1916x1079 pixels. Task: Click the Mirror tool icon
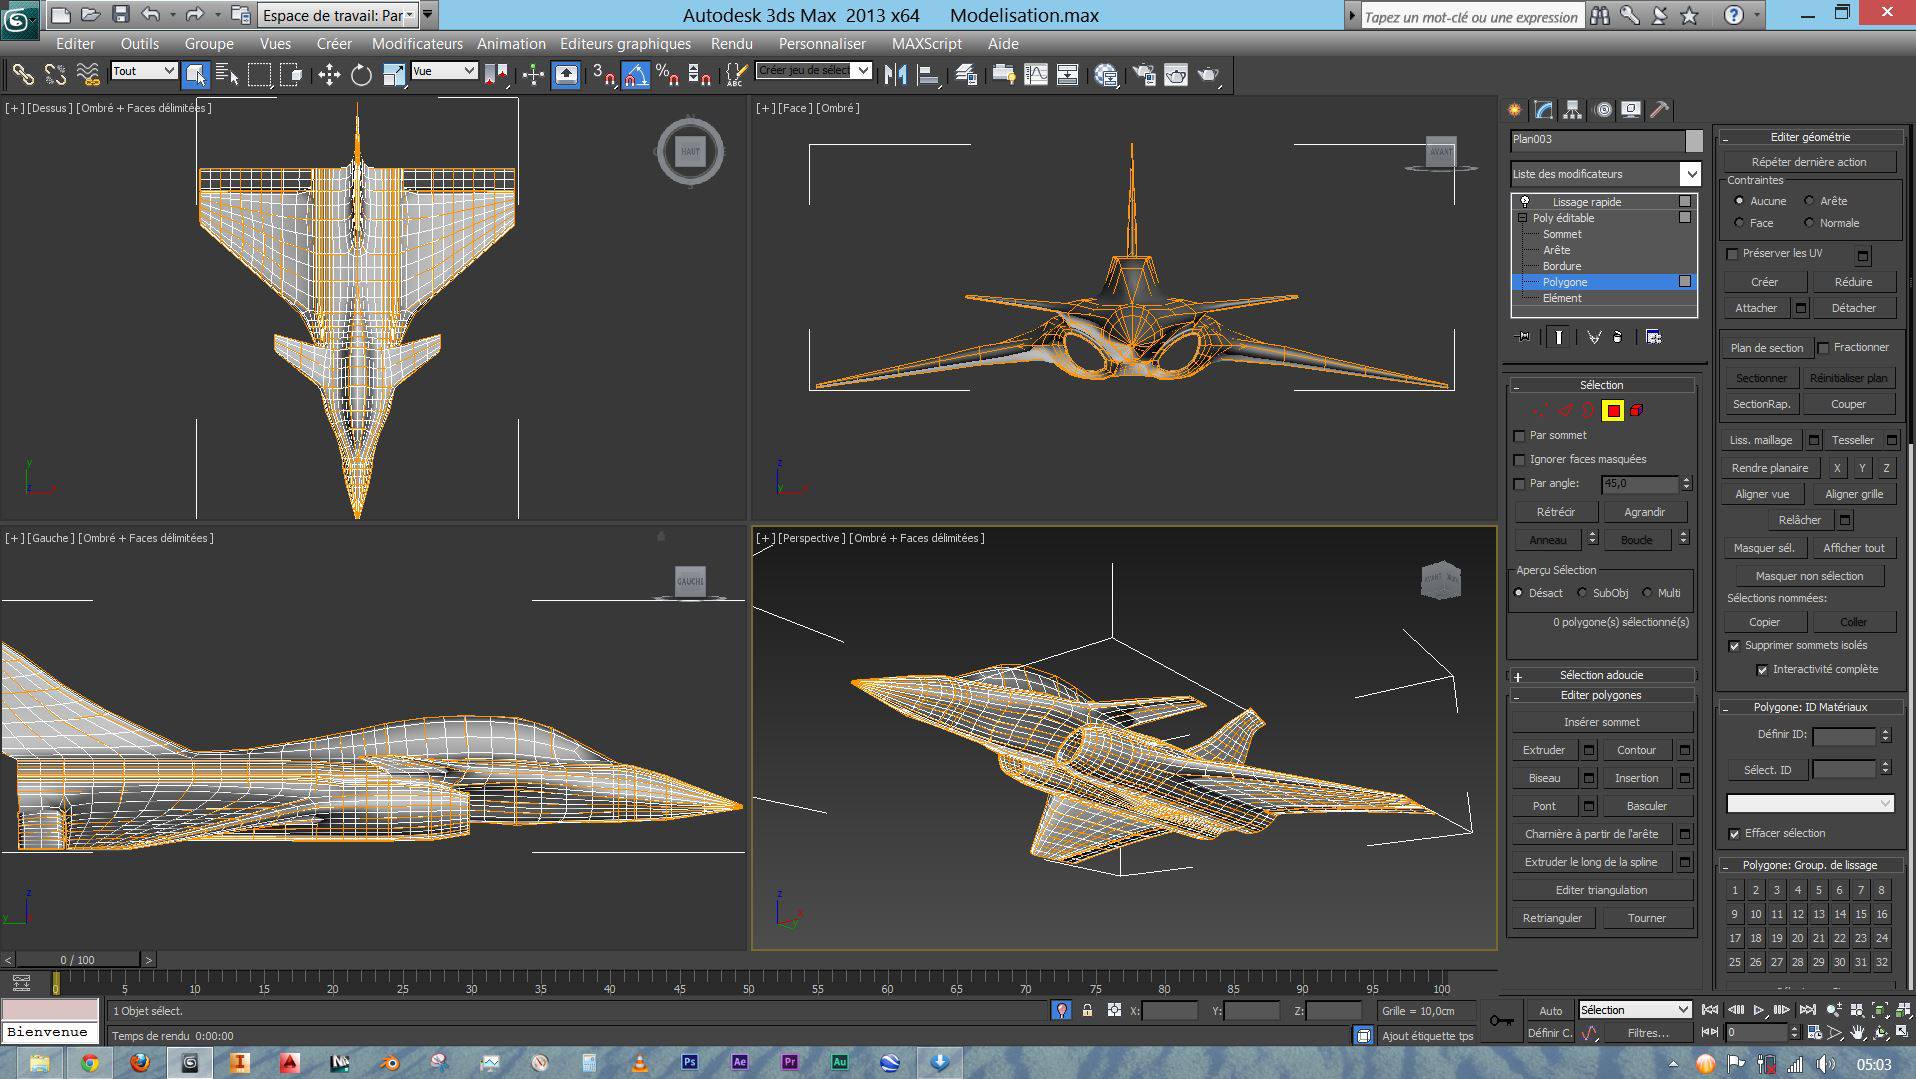[x=895, y=75]
